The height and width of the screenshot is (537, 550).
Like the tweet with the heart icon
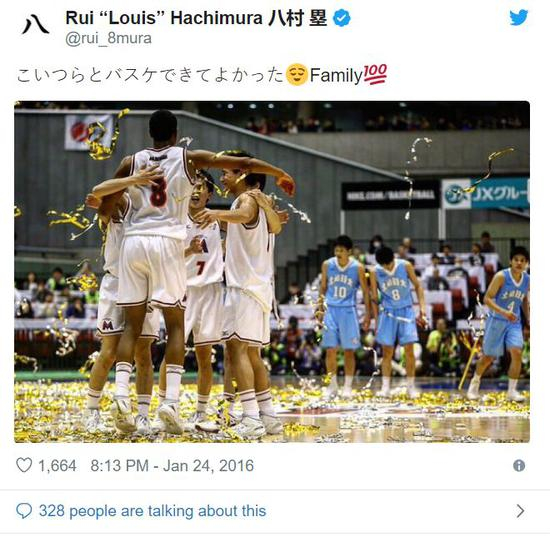coord(24,465)
